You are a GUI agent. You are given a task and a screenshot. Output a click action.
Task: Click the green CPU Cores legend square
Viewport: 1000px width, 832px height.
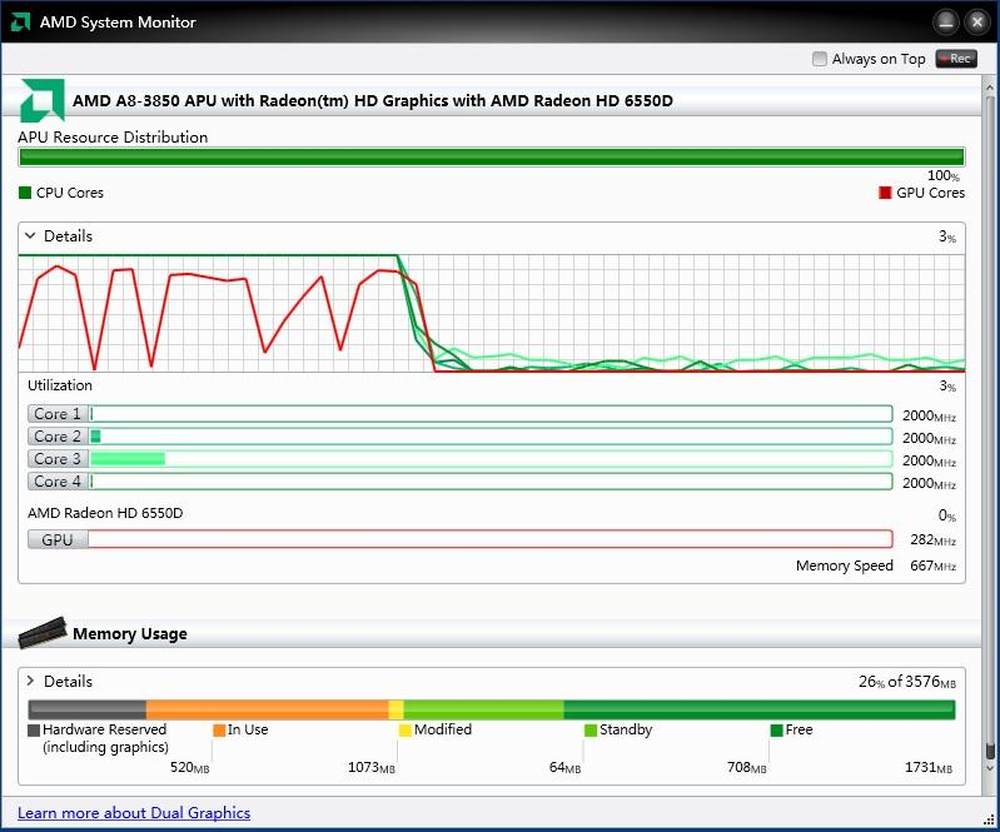pos(25,193)
